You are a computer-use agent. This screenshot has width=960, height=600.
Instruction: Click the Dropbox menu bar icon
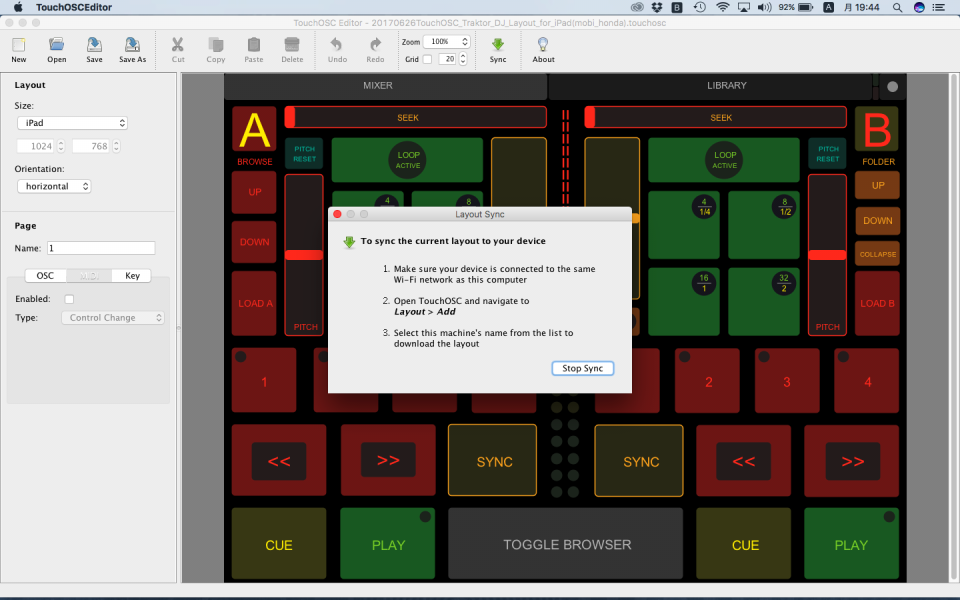click(x=657, y=7)
